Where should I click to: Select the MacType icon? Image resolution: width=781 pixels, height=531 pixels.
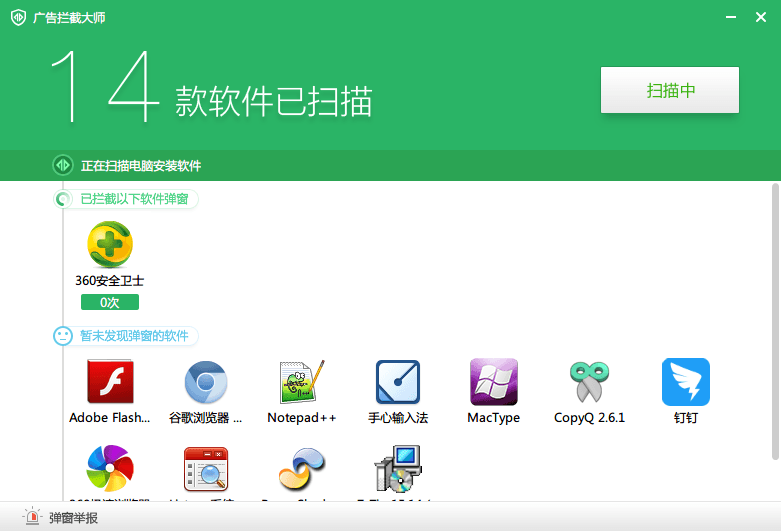click(x=494, y=381)
